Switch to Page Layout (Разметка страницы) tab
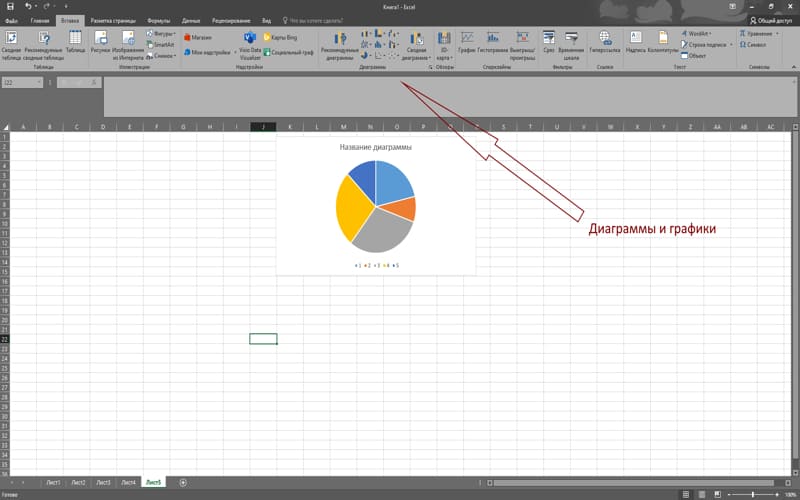The width and height of the screenshot is (800, 500). coord(113,21)
